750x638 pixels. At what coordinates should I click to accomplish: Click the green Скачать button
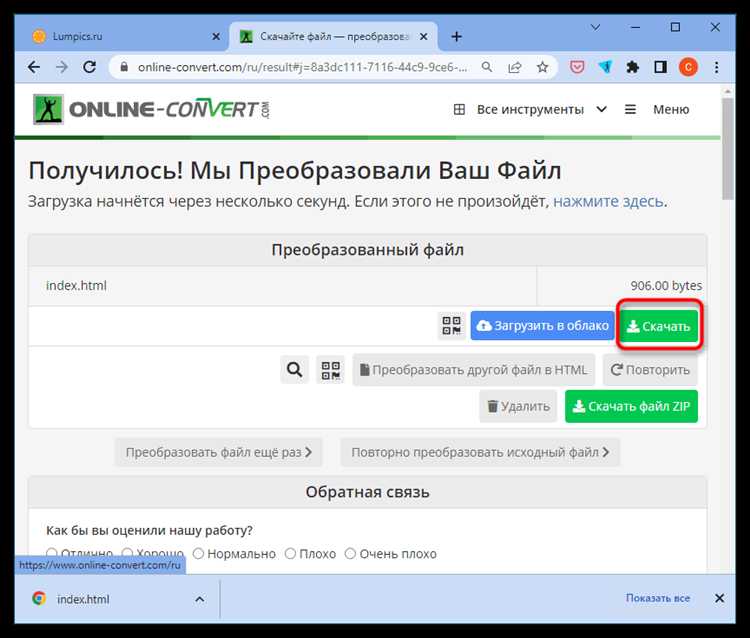pyautogui.click(x=659, y=326)
